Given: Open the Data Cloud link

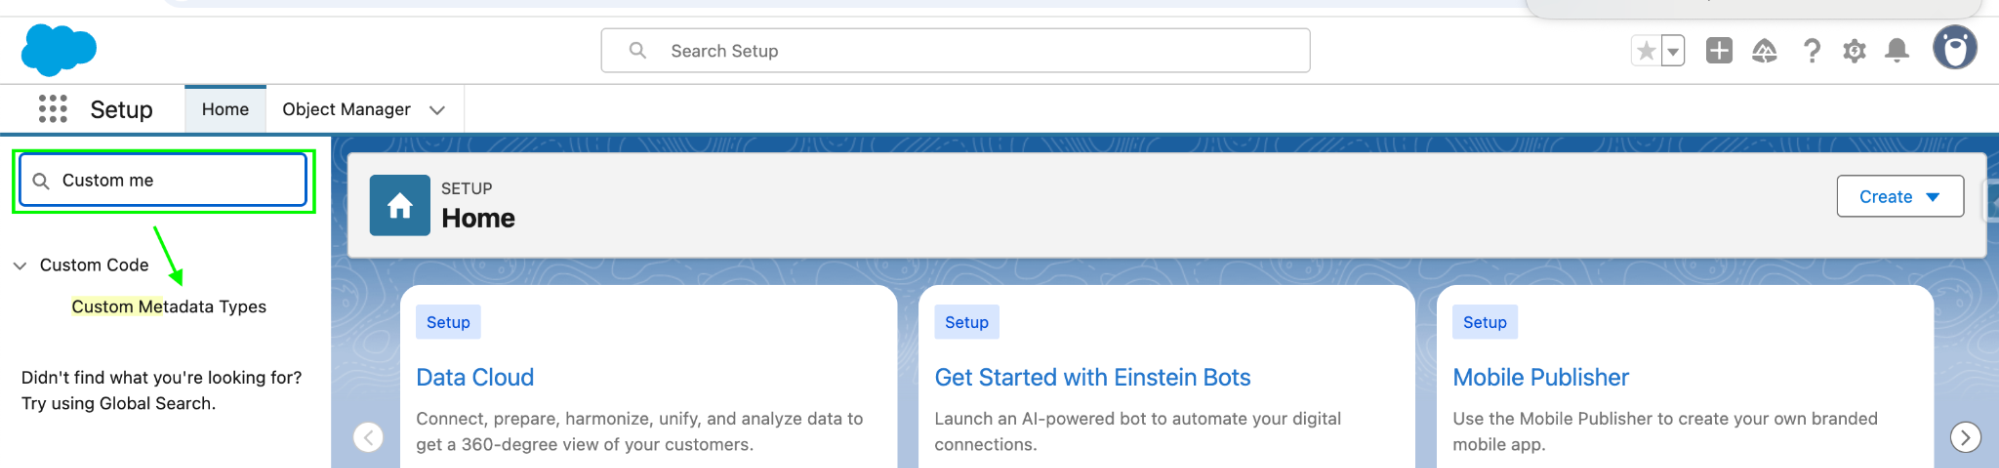Looking at the screenshot, I should [x=475, y=377].
